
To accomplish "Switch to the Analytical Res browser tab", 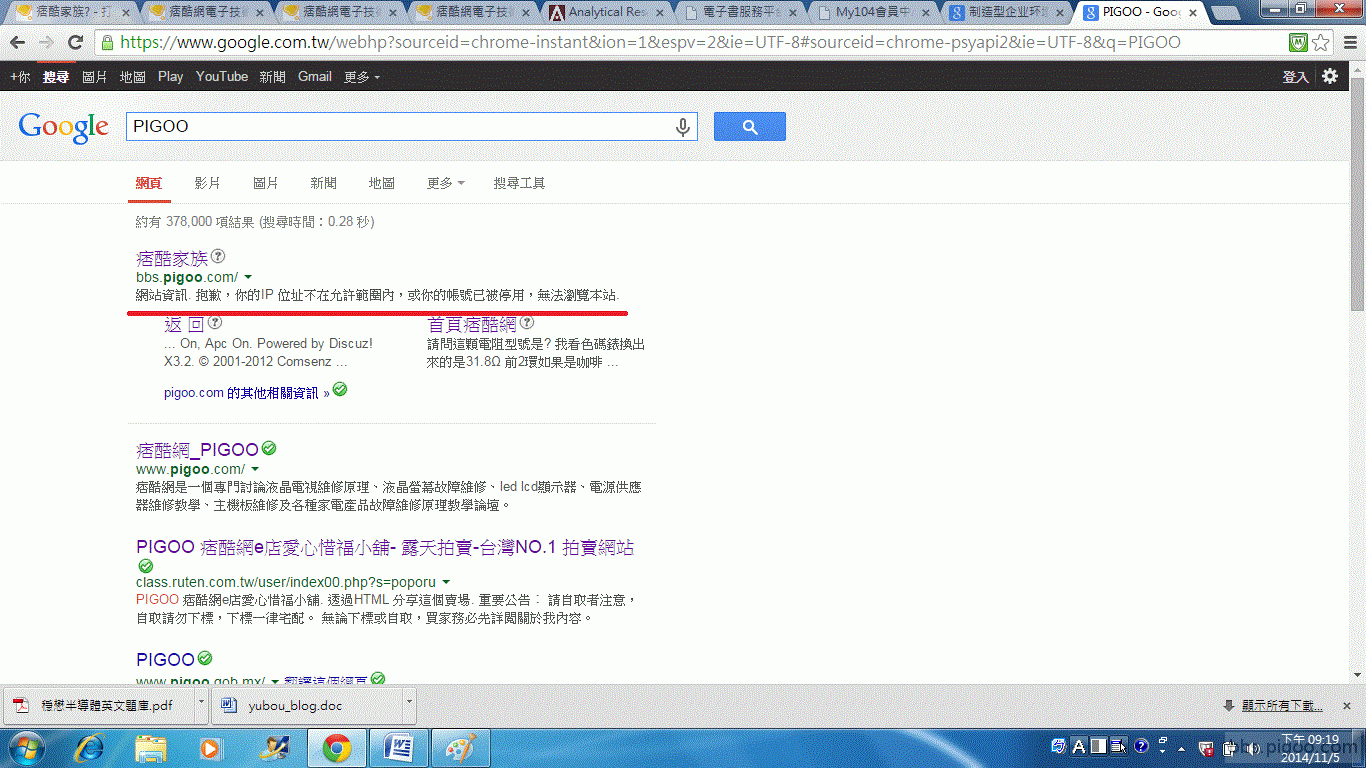I will tap(607, 12).
